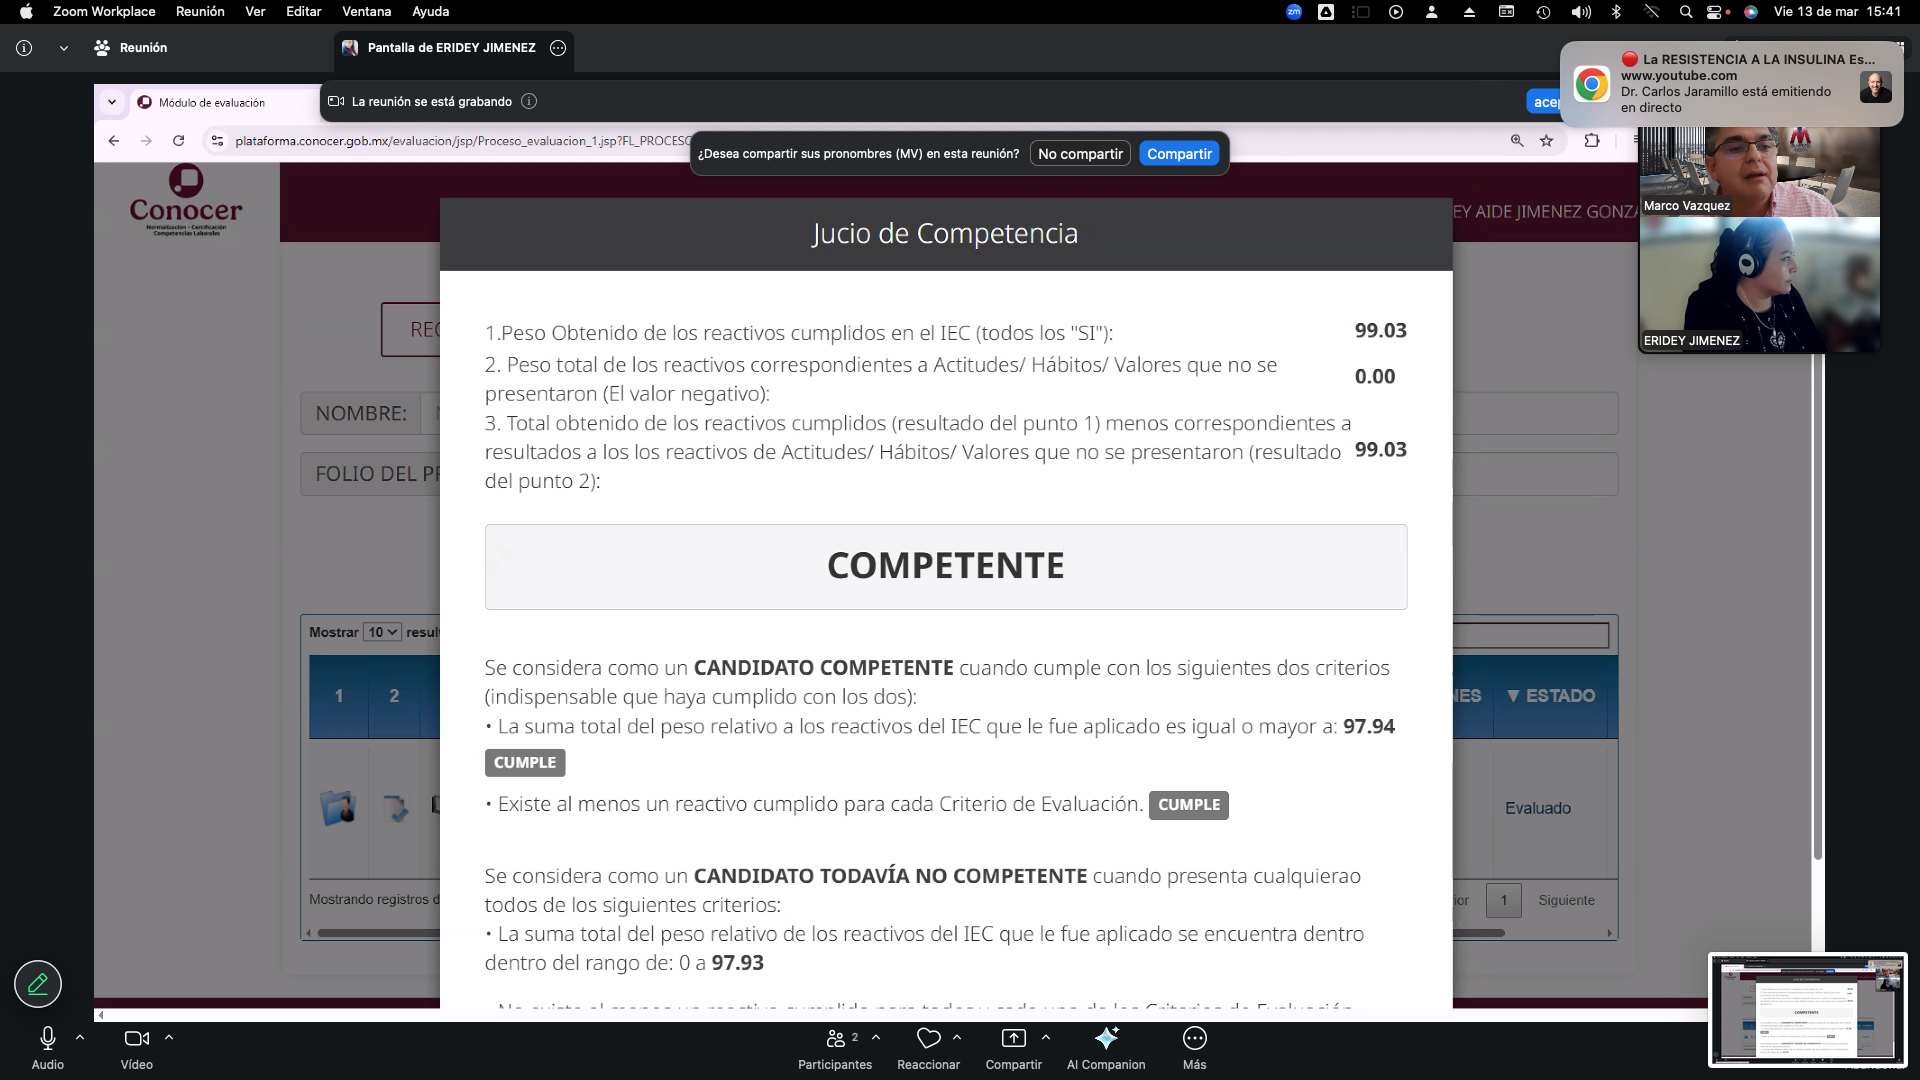Expand Compartir options arrow
This screenshot has height=1080, width=1920.
[1046, 1038]
